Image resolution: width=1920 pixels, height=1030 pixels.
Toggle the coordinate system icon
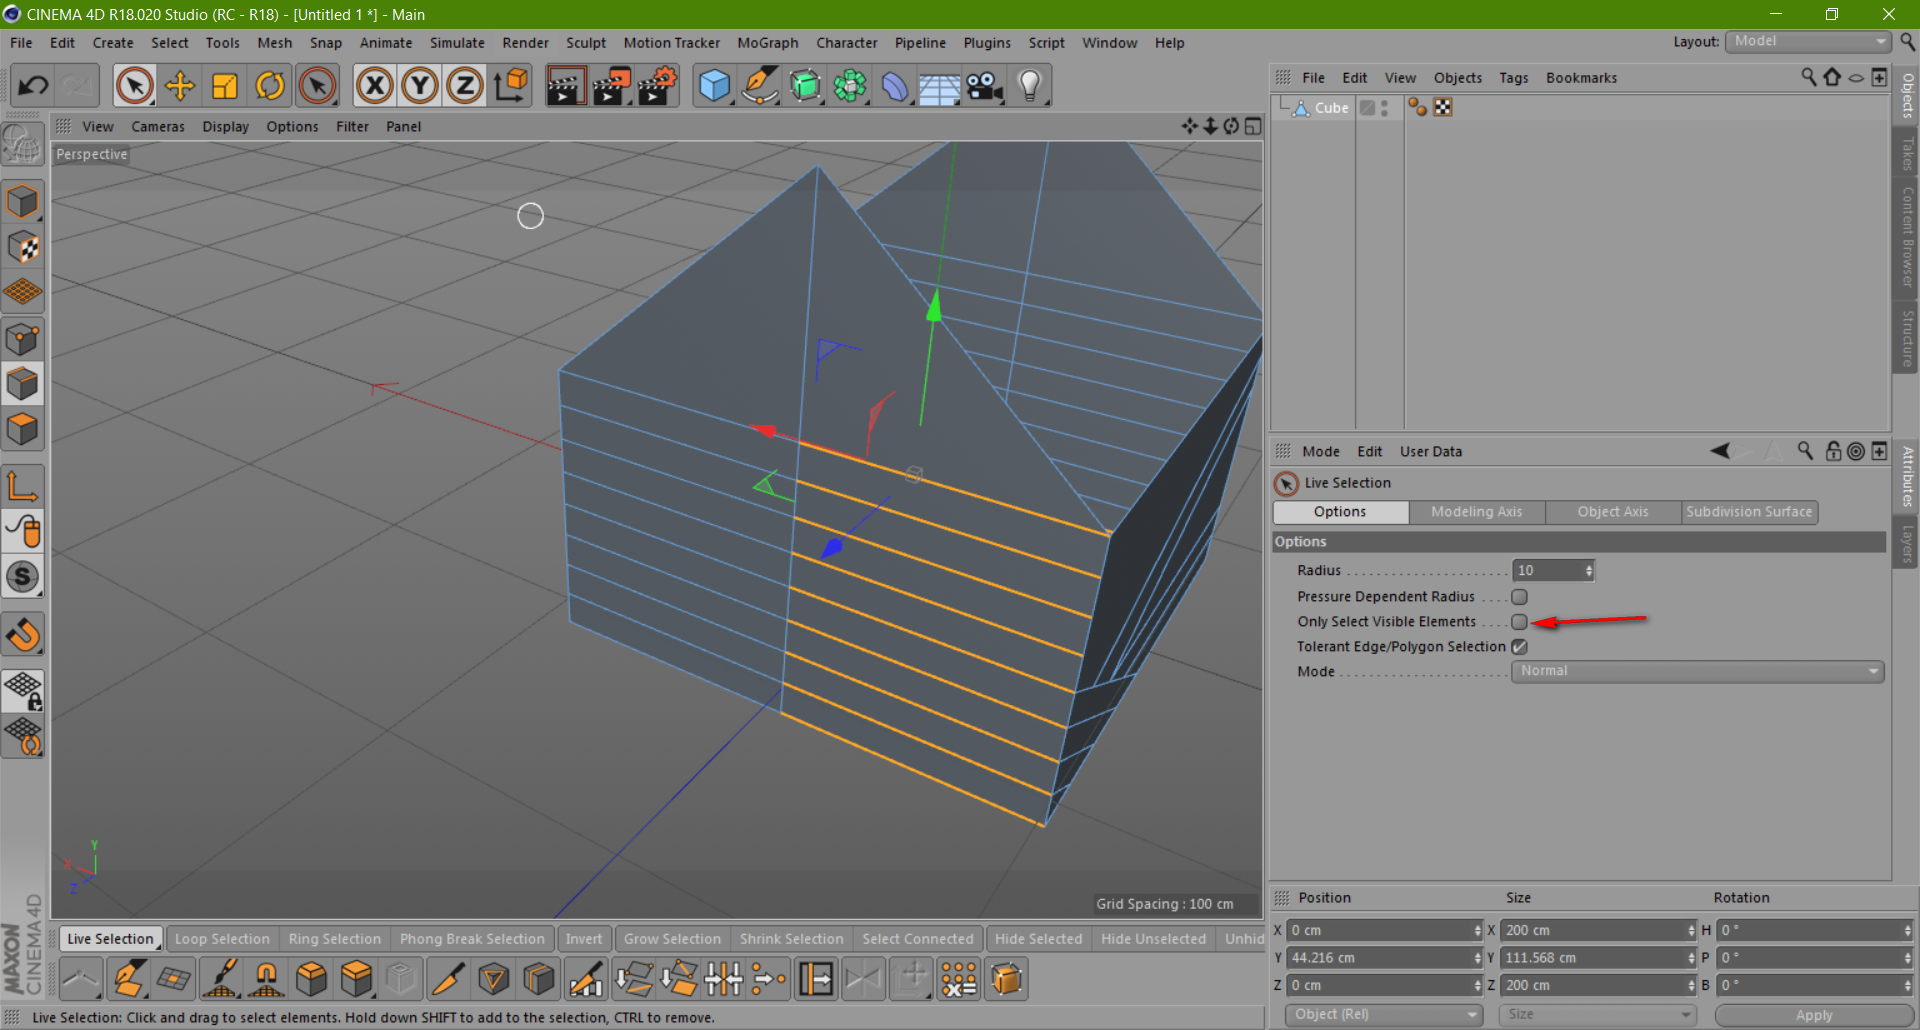pyautogui.click(x=511, y=86)
